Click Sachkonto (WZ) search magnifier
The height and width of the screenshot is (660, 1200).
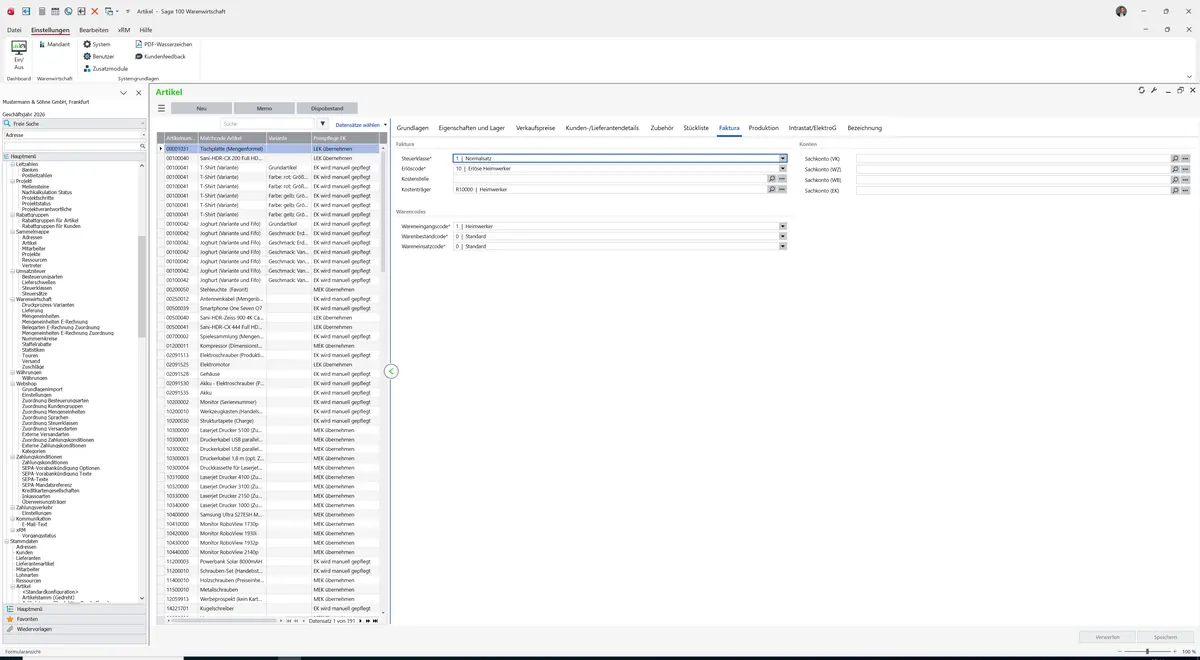click(1175, 169)
